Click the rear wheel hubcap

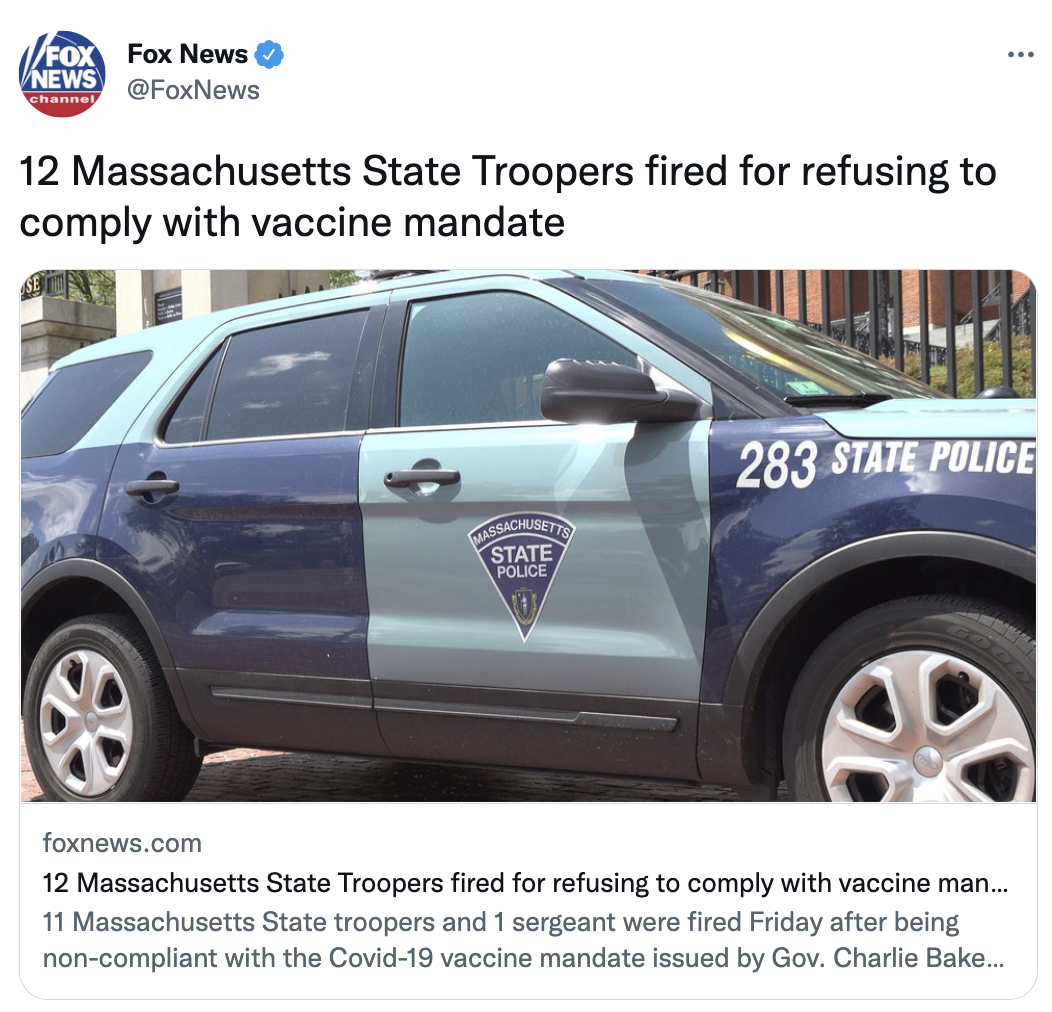[85, 721]
